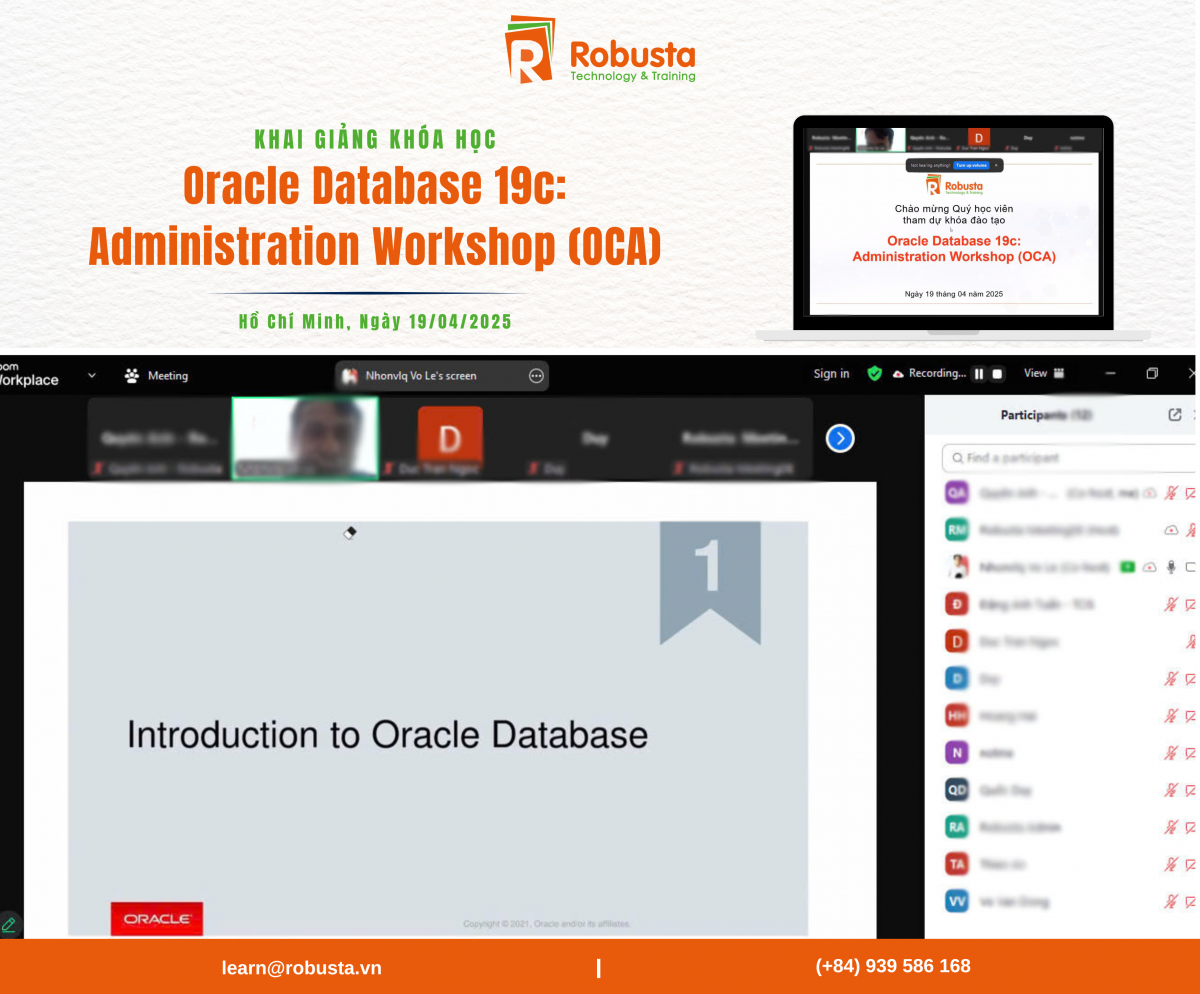Toggle muted mic in N row
This screenshot has width=1200, height=994.
pyautogui.click(x=1171, y=753)
